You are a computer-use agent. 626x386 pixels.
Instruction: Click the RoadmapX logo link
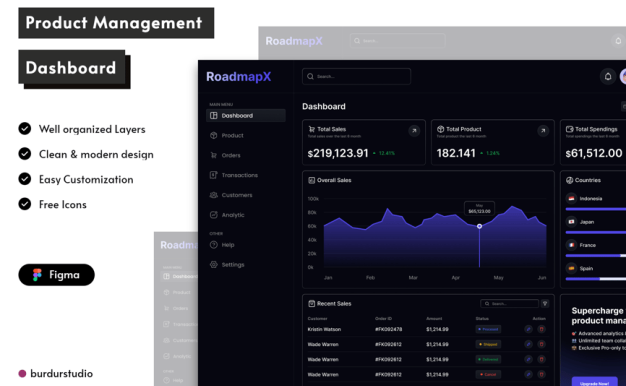(x=239, y=76)
